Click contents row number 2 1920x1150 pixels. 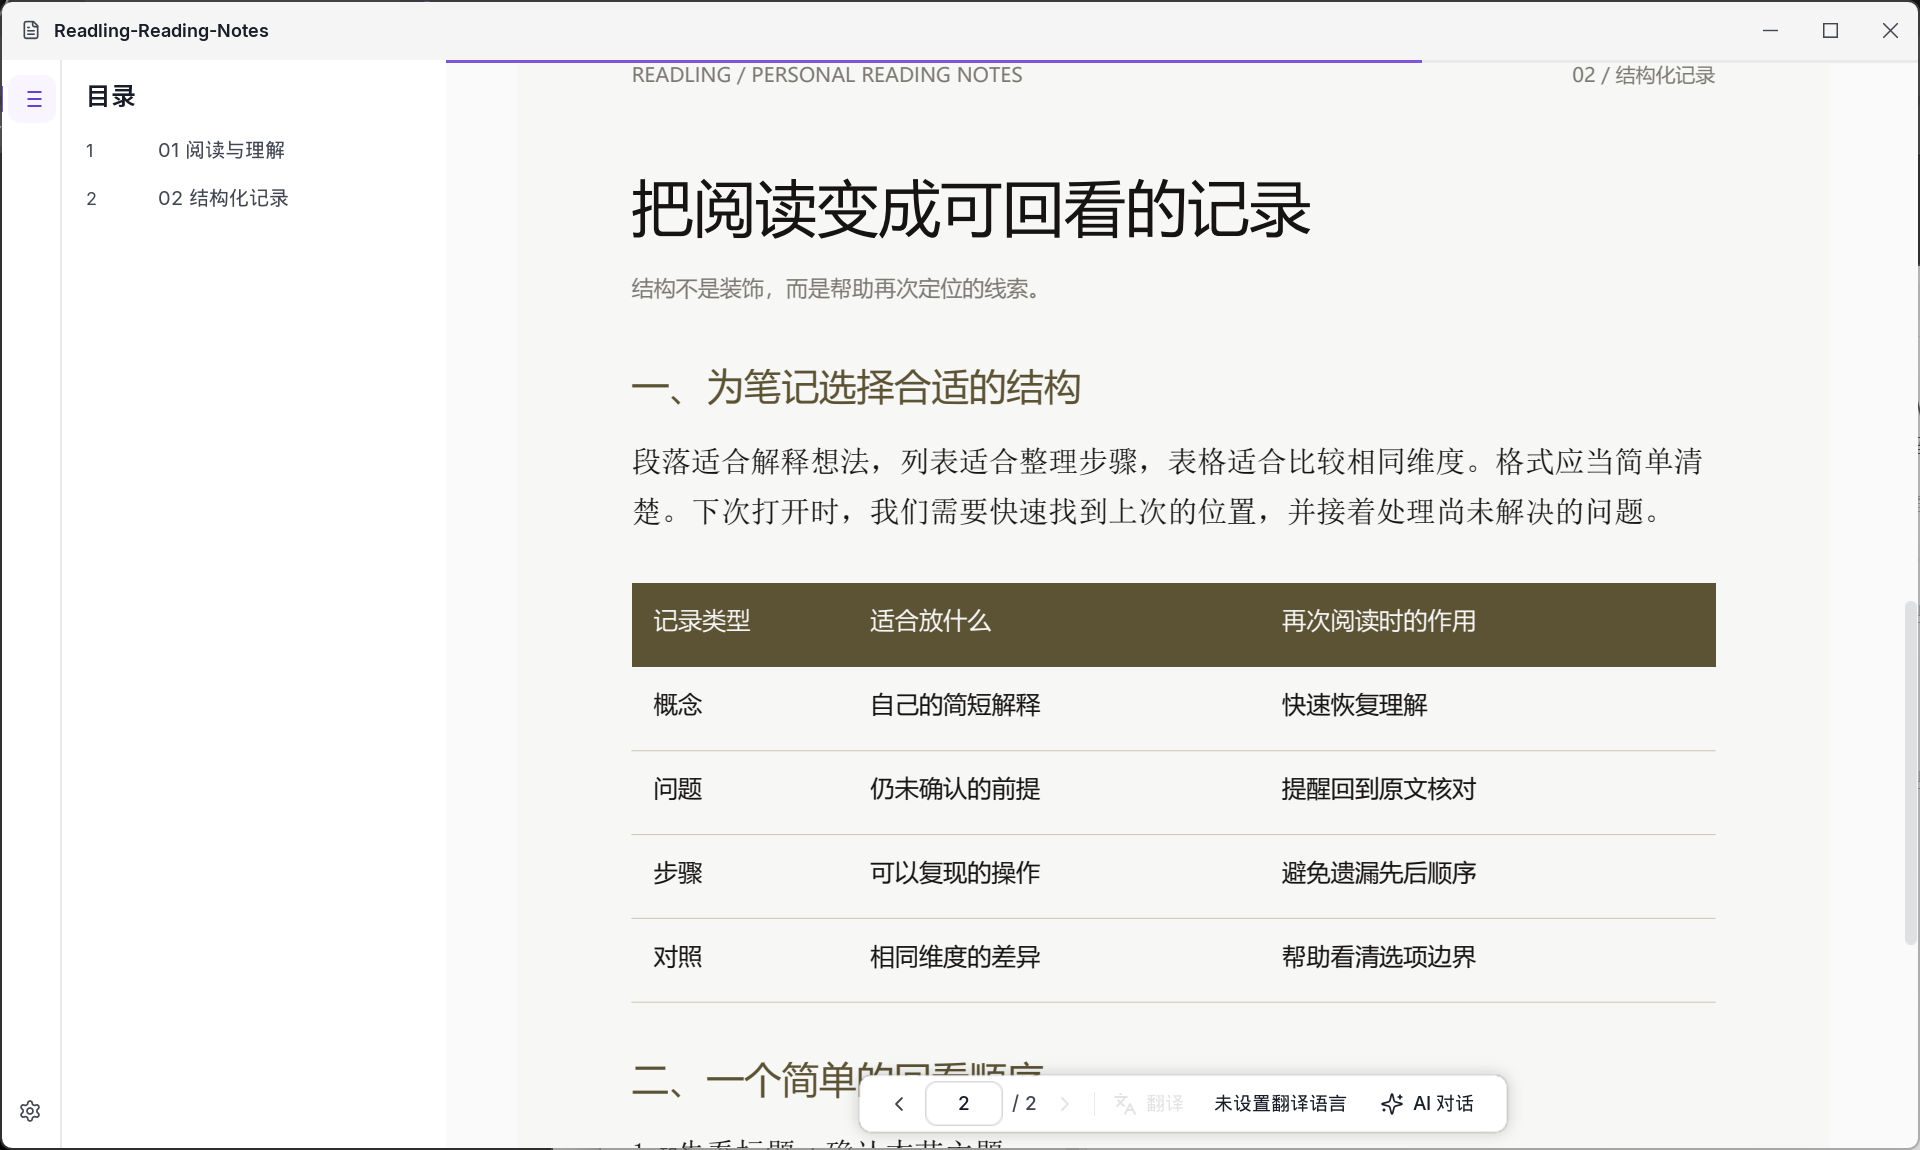pos(91,198)
